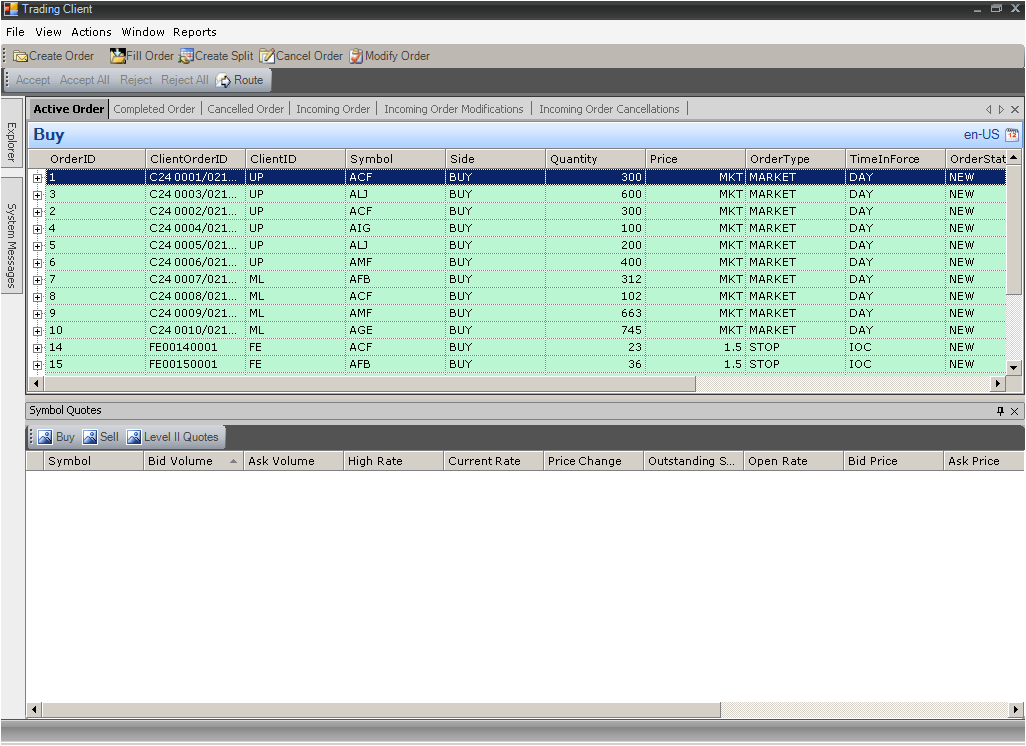The image size is (1026, 746).
Task: Click the Cancel Order toolbar icon
Action: pyautogui.click(x=267, y=56)
